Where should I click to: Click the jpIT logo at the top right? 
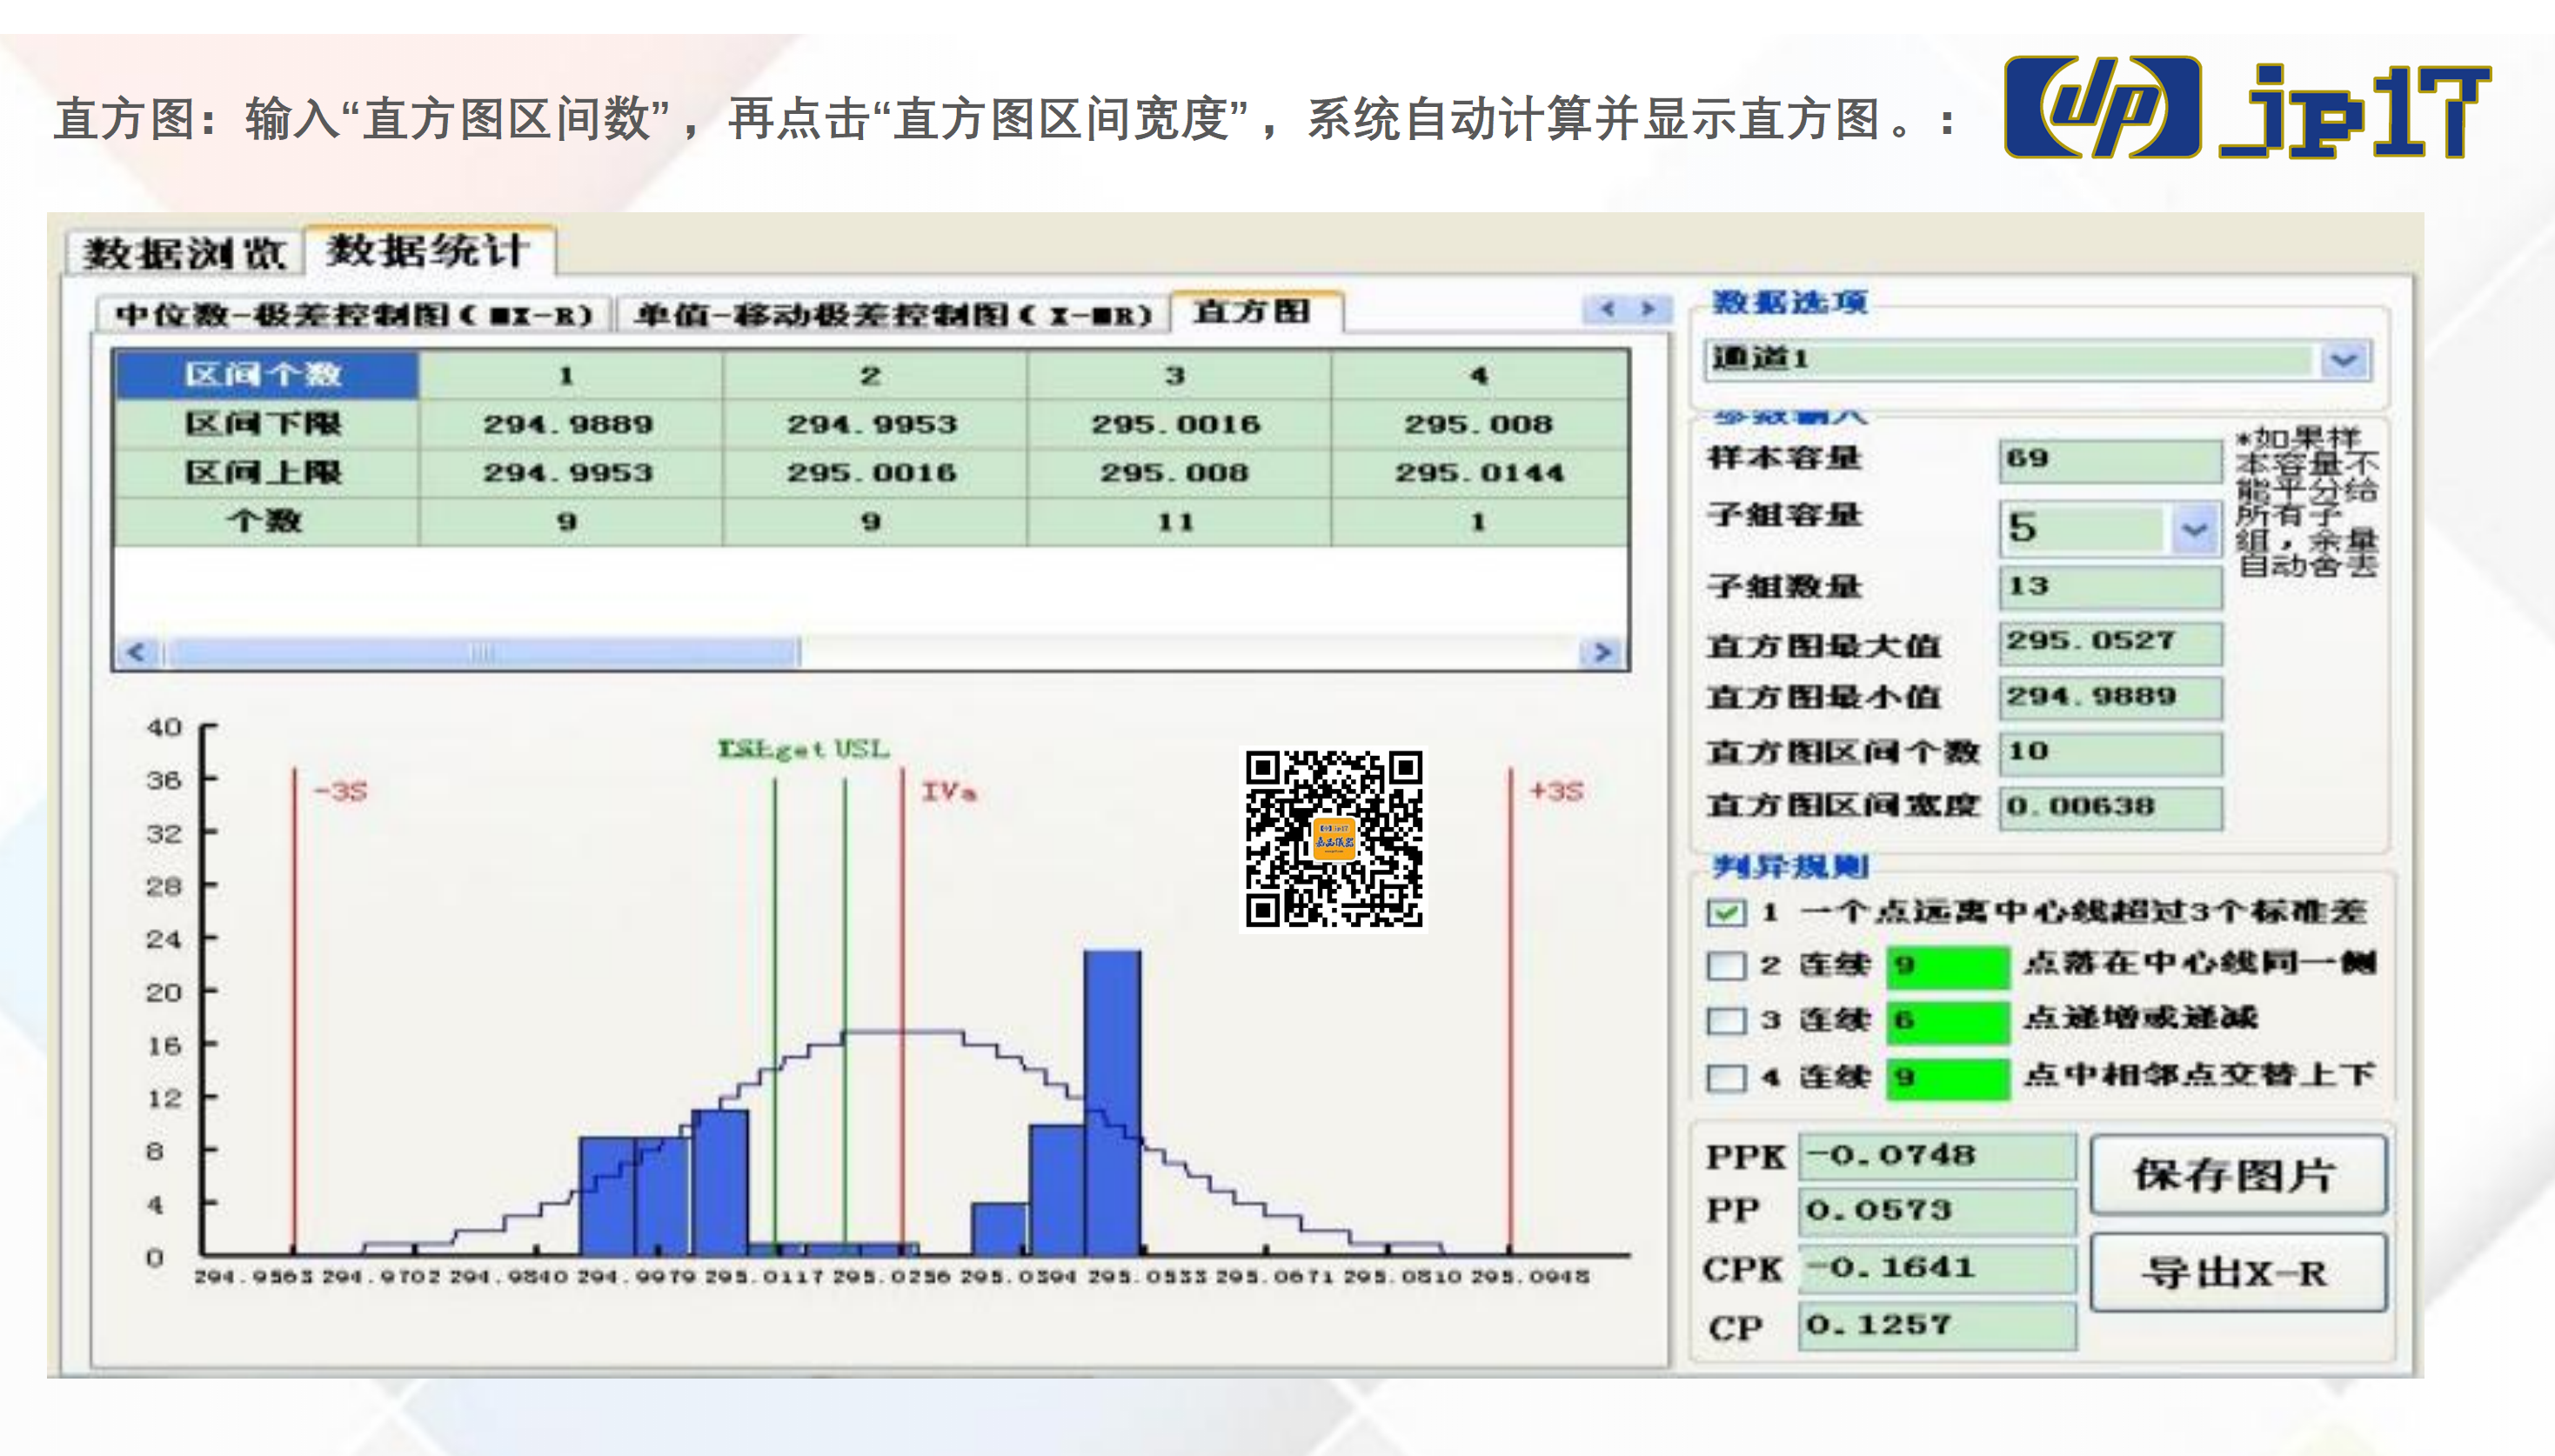[2246, 109]
